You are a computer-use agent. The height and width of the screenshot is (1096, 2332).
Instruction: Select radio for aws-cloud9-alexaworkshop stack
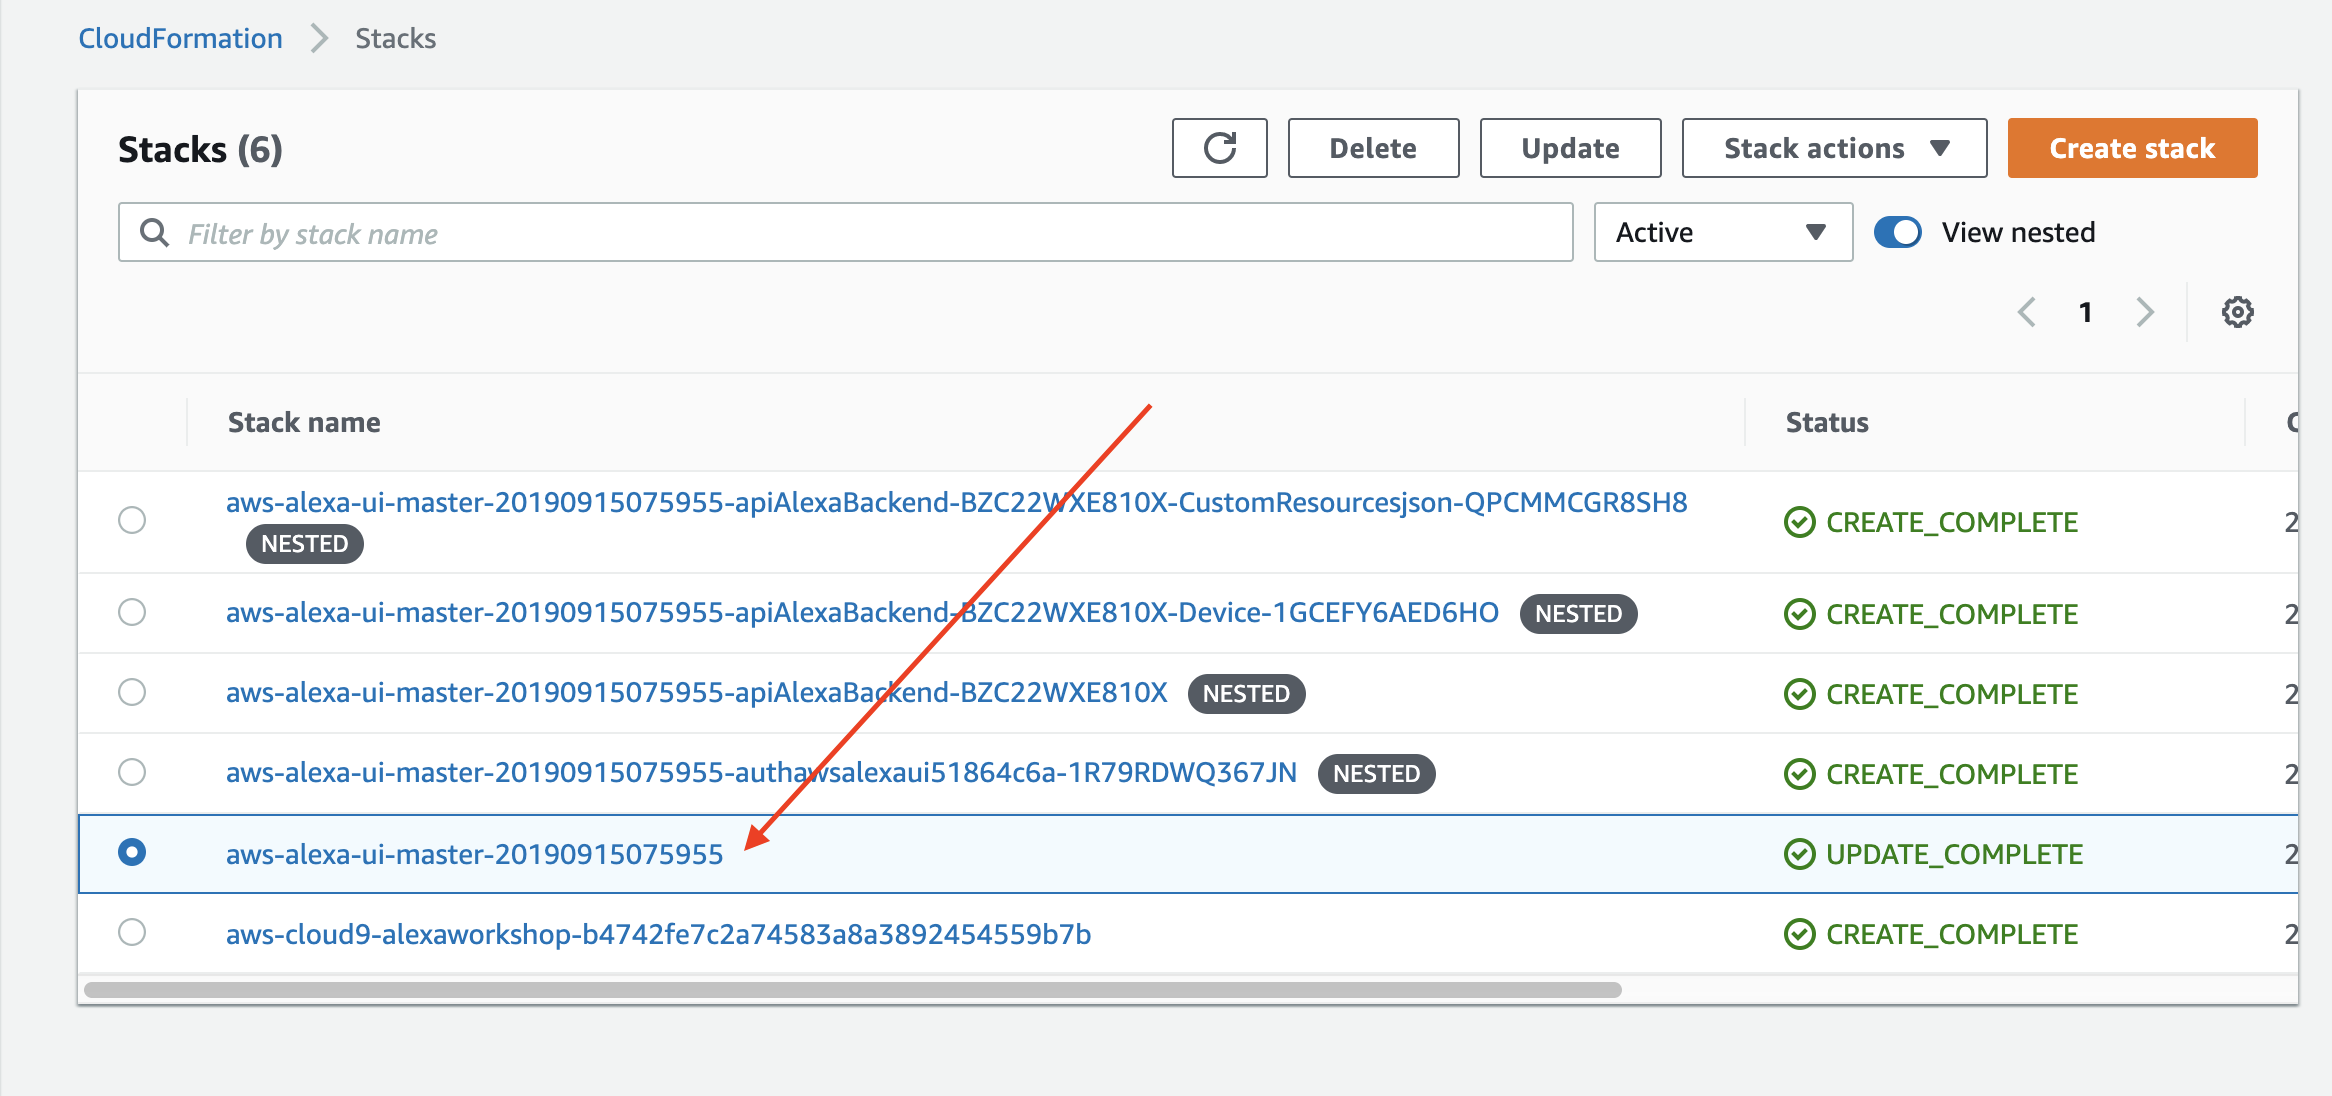pyautogui.click(x=132, y=932)
